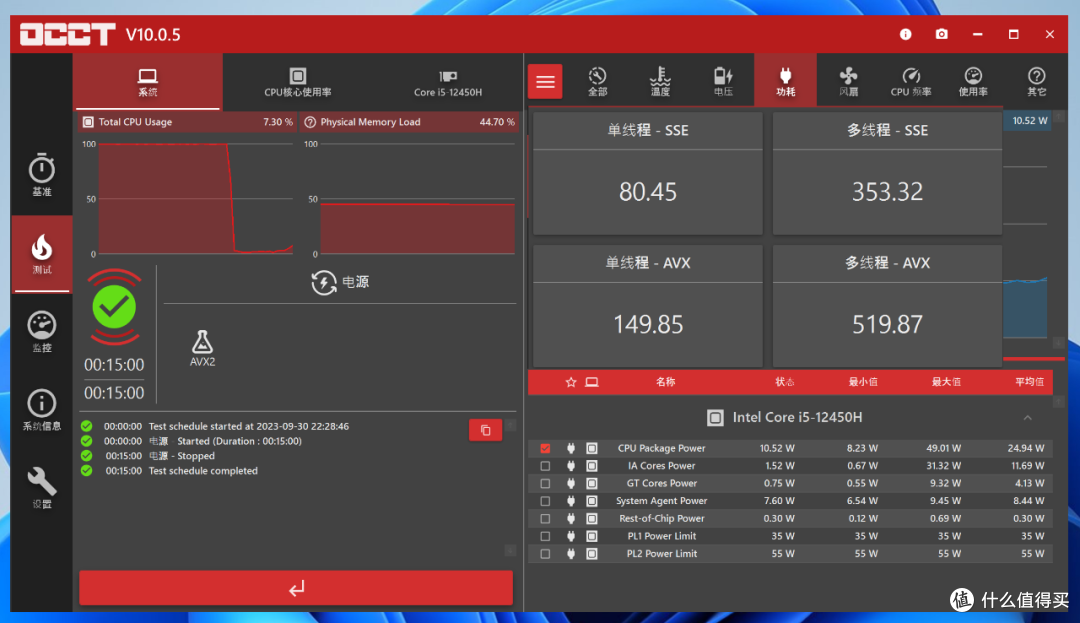Image resolution: width=1080 pixels, height=623 pixels.
Task: Sort by 平均值 average column
Action: point(1030,382)
